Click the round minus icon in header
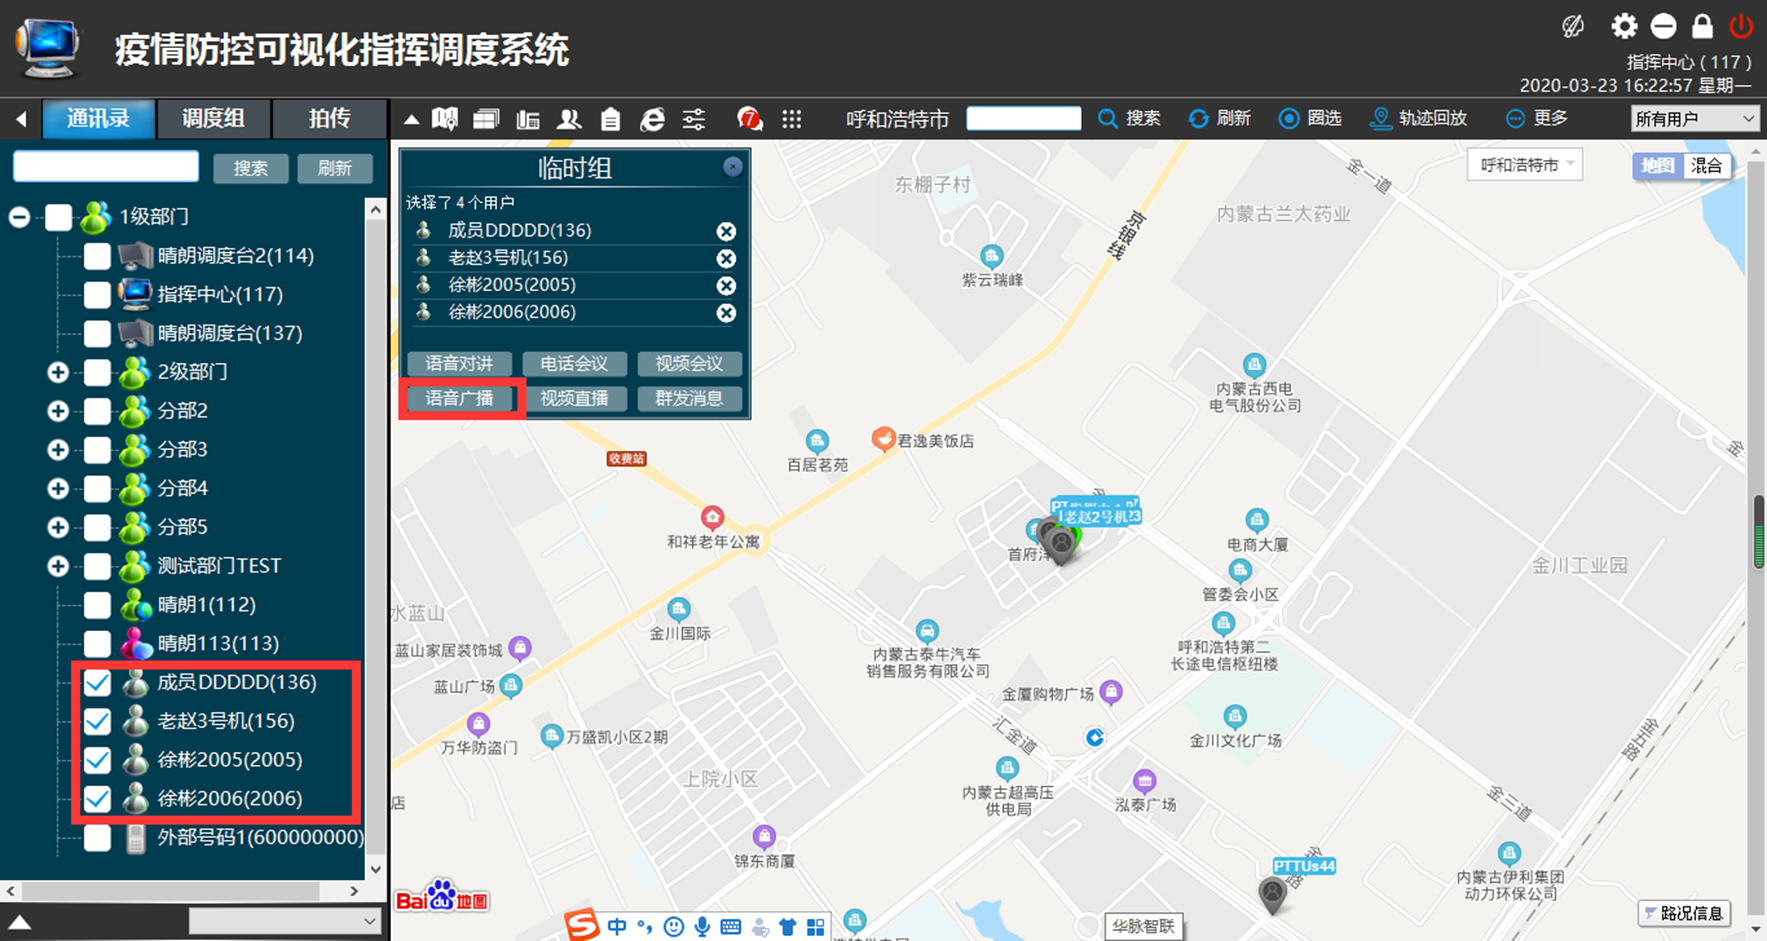1767x941 pixels. pyautogui.click(x=1663, y=26)
